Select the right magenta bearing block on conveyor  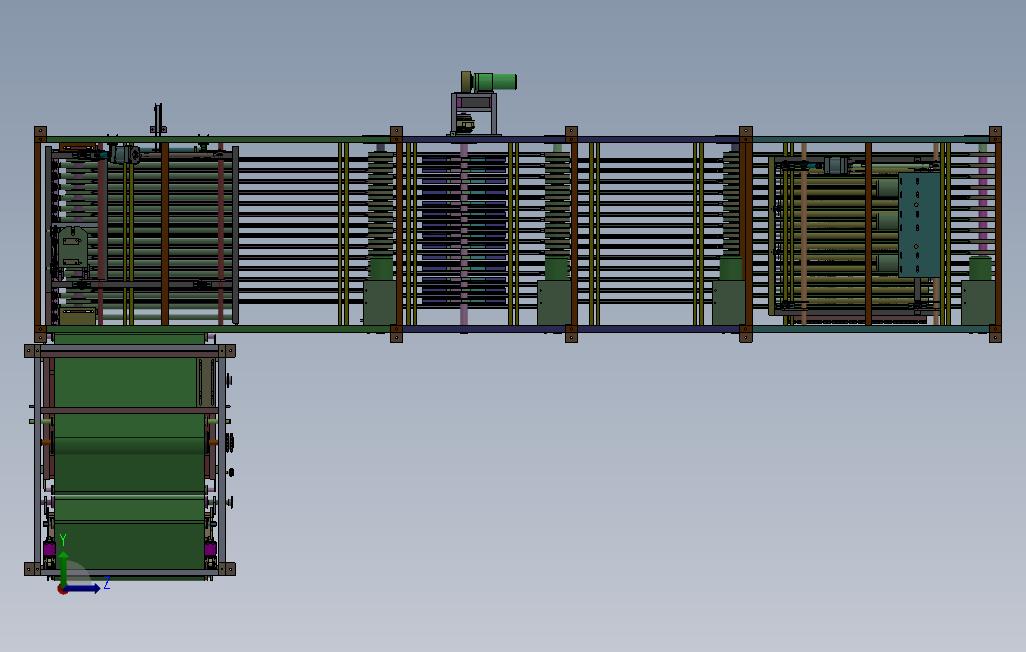[x=210, y=549]
